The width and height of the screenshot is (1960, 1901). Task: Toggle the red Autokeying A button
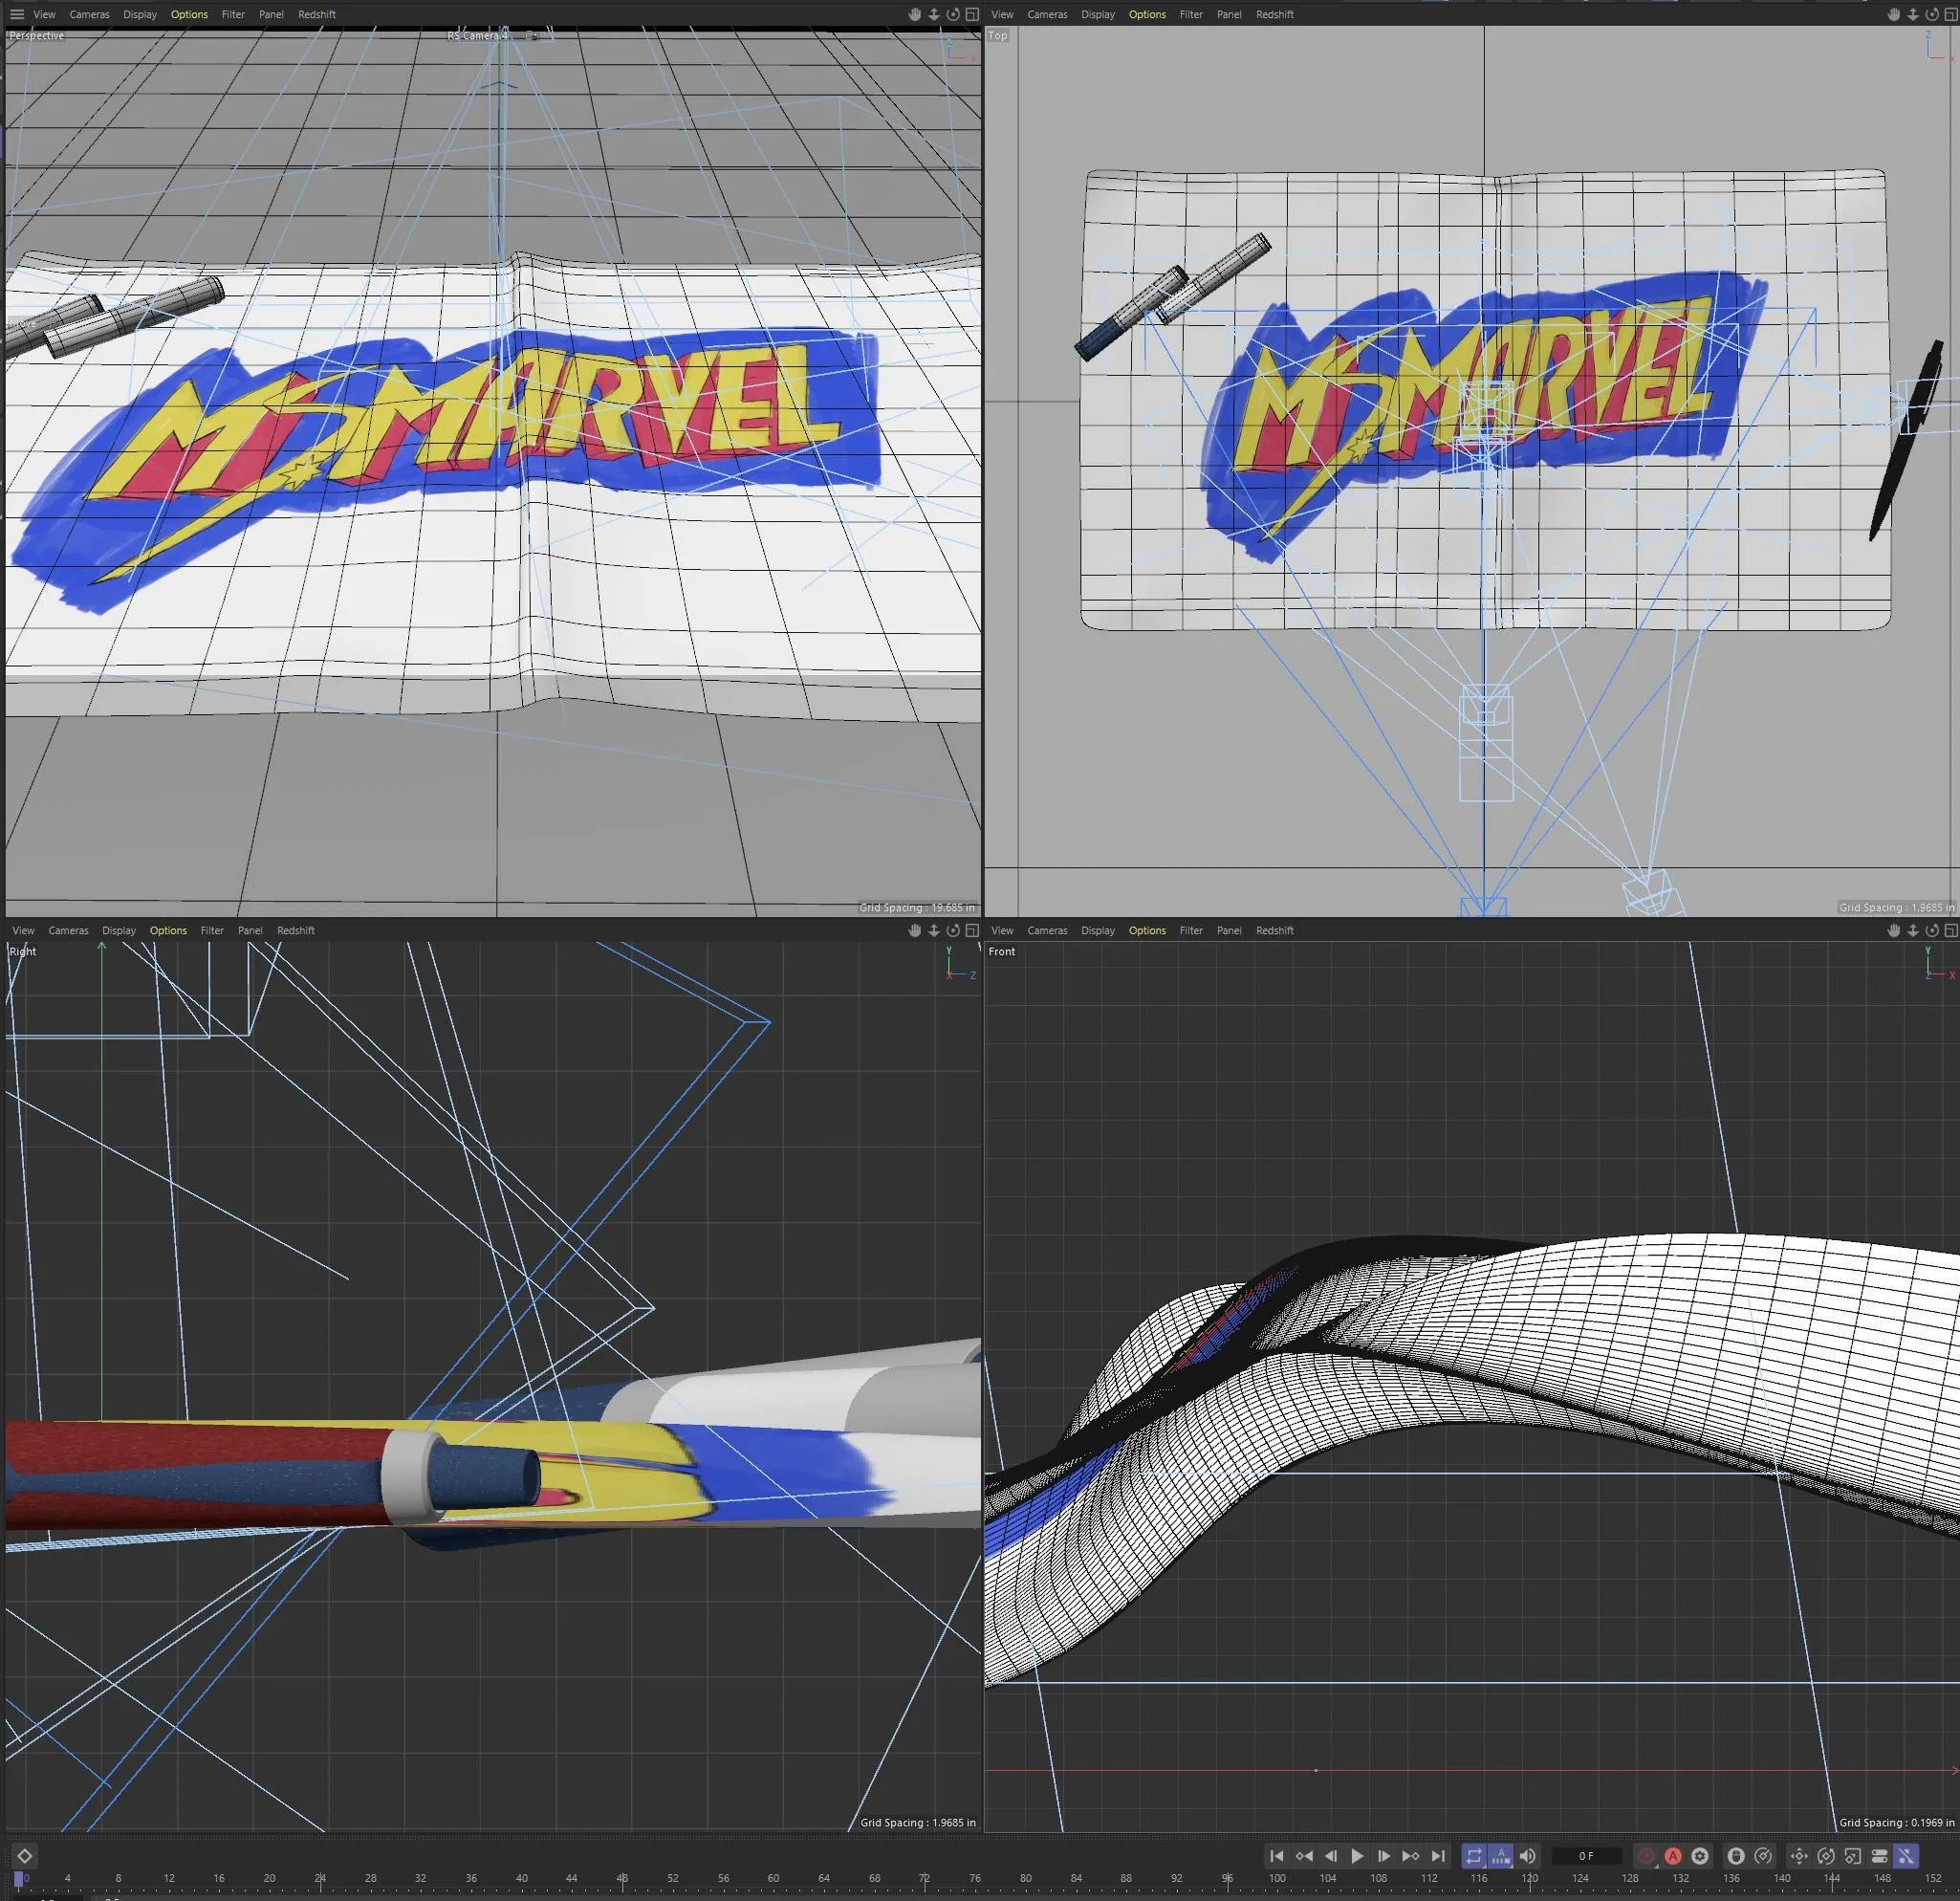pos(1672,1855)
